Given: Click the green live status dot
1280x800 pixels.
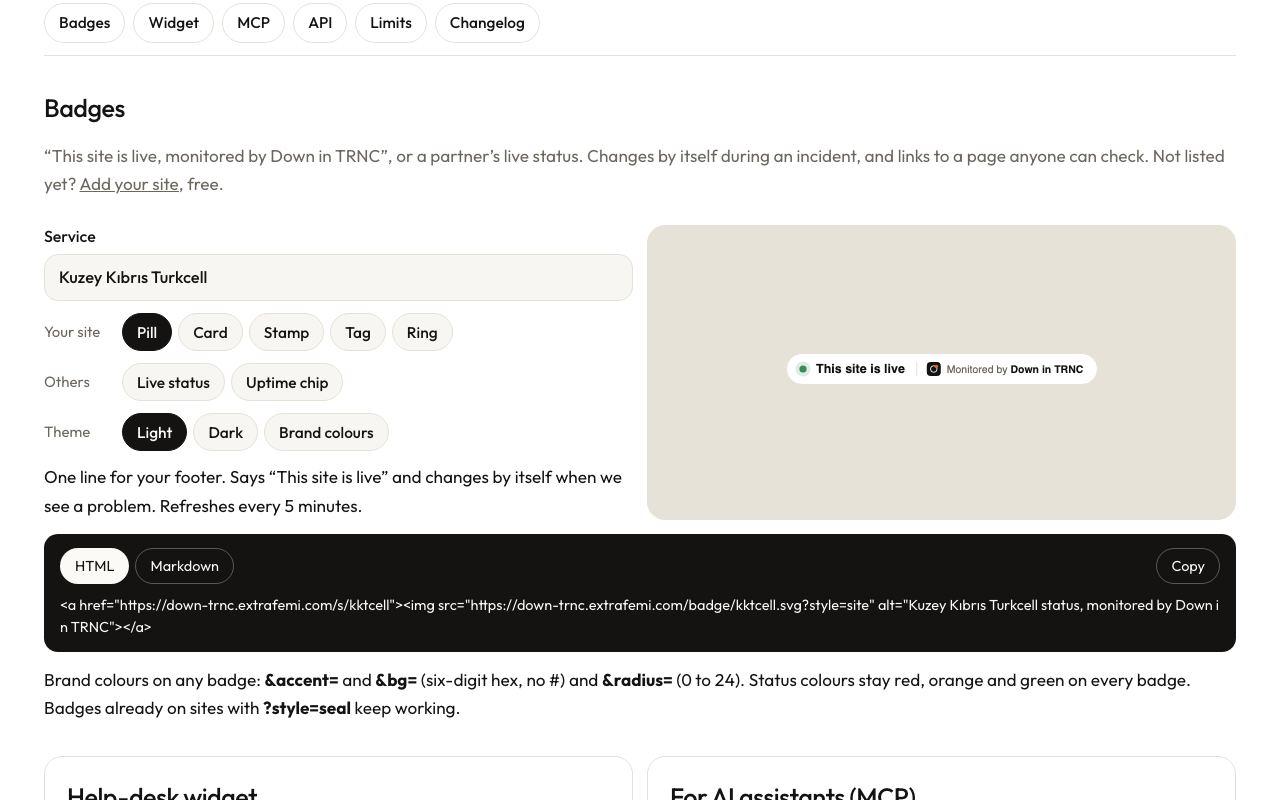Looking at the screenshot, I should tap(802, 369).
